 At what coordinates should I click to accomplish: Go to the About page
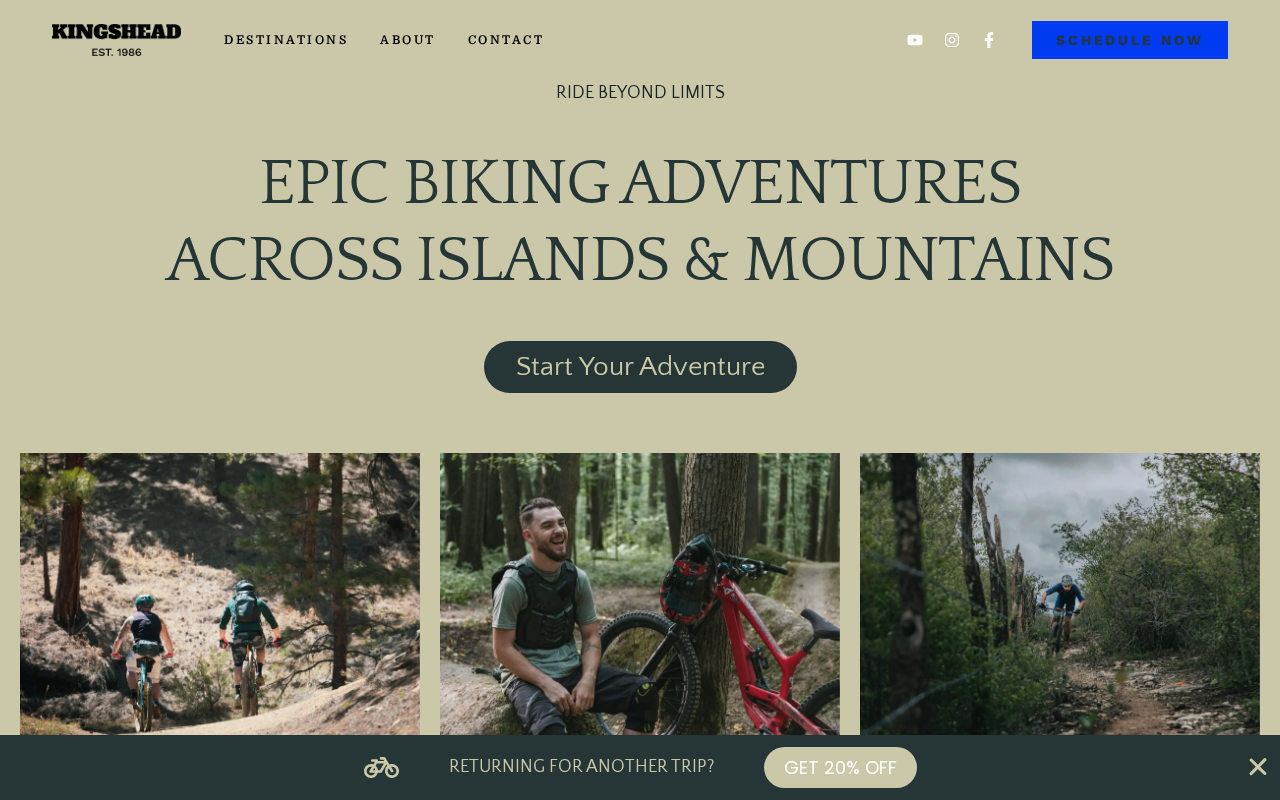pyautogui.click(x=407, y=40)
